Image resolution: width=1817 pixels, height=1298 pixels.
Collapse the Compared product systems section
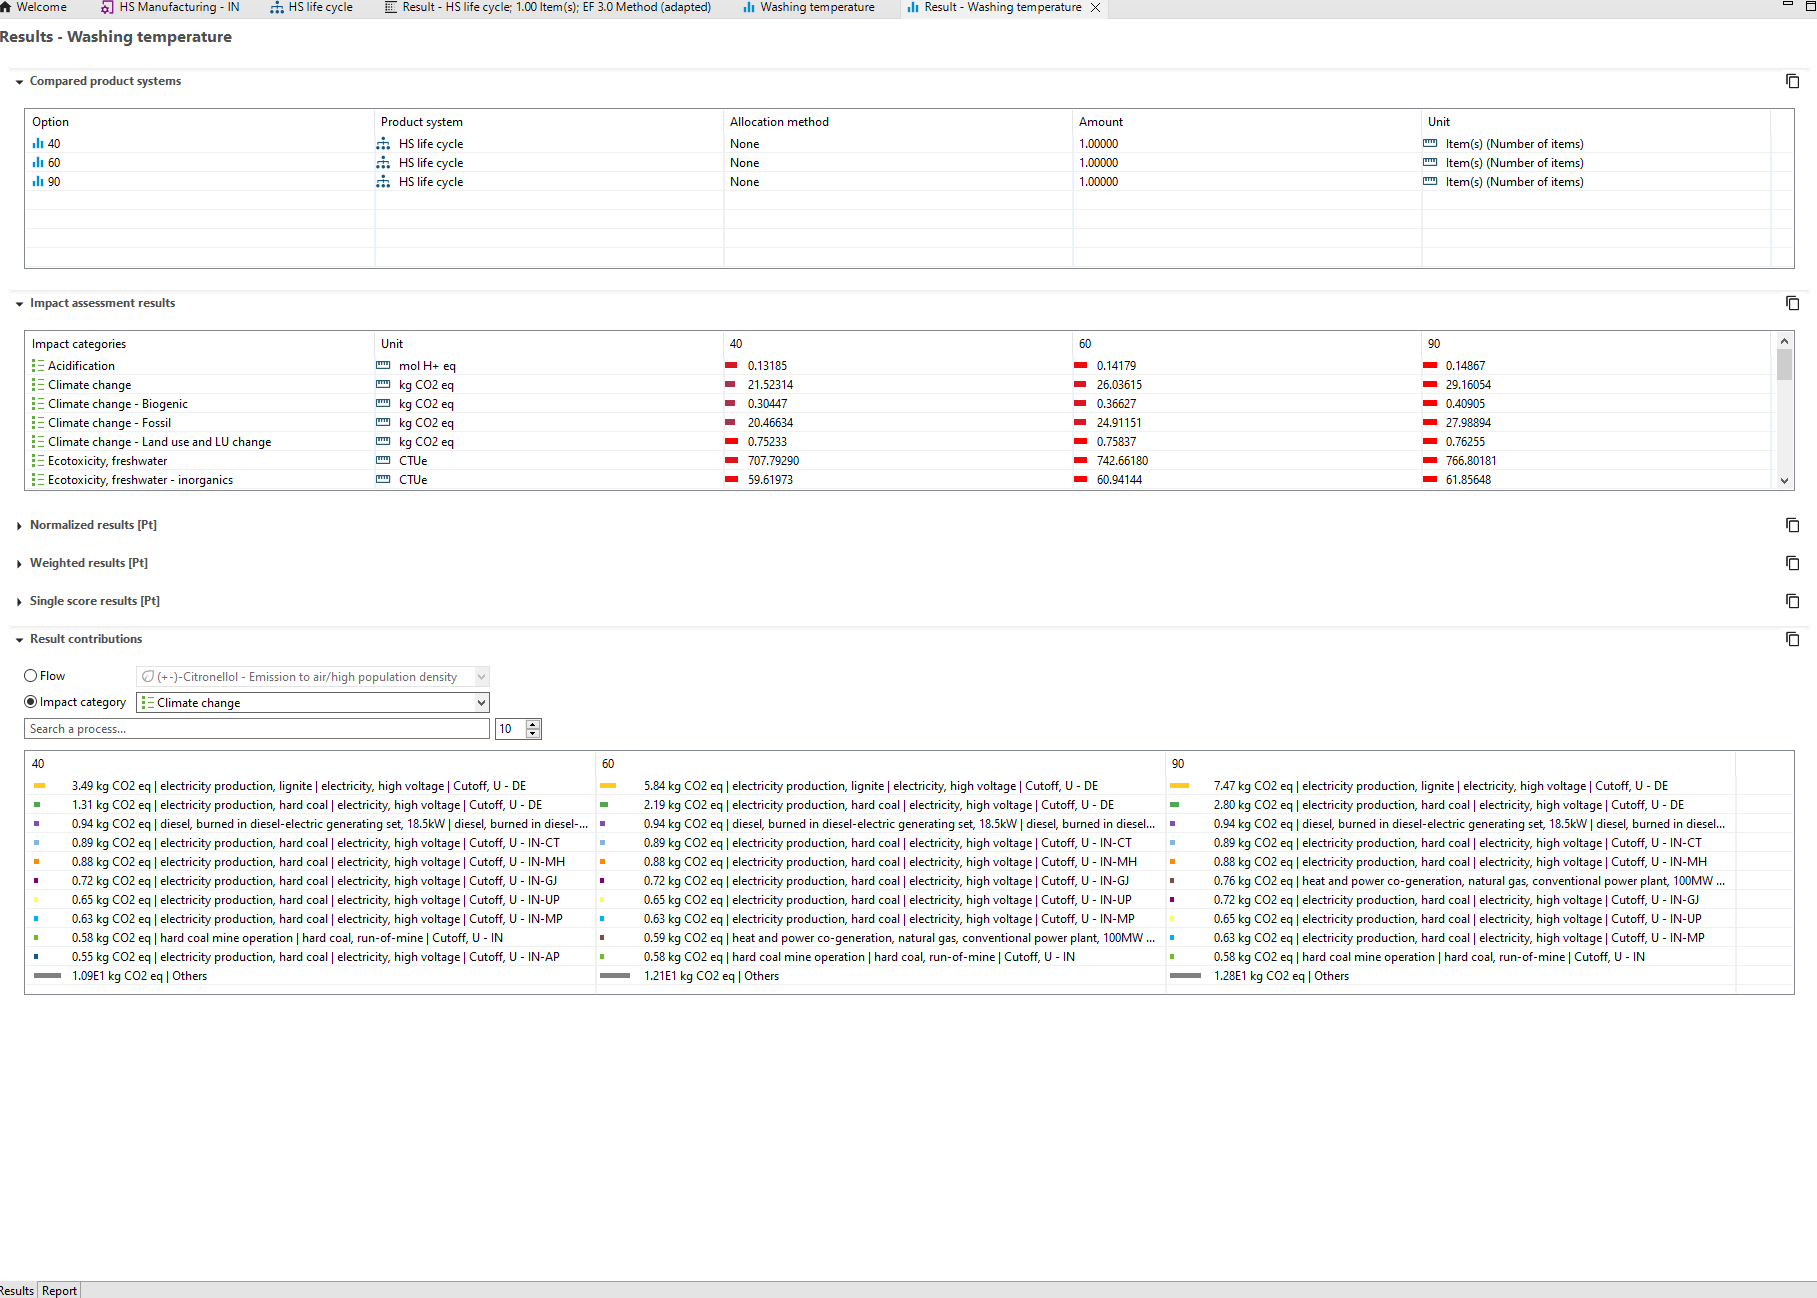[x=19, y=82]
